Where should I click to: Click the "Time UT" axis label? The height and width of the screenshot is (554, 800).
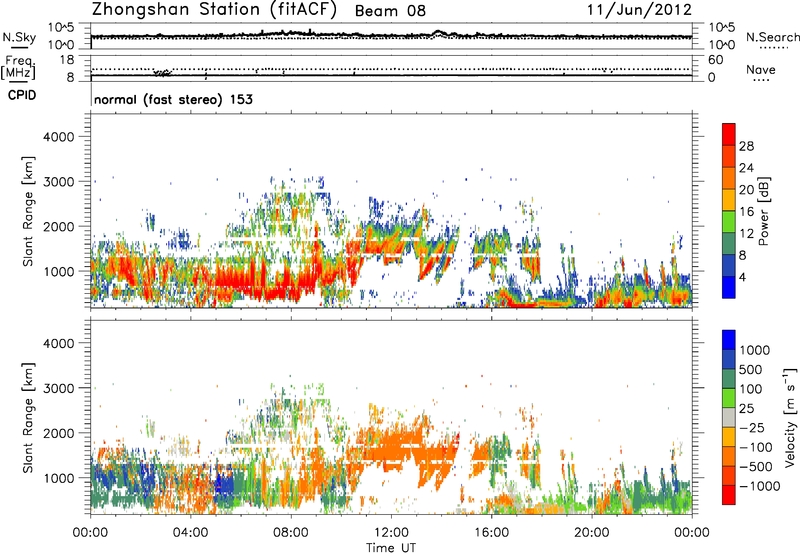click(x=391, y=548)
